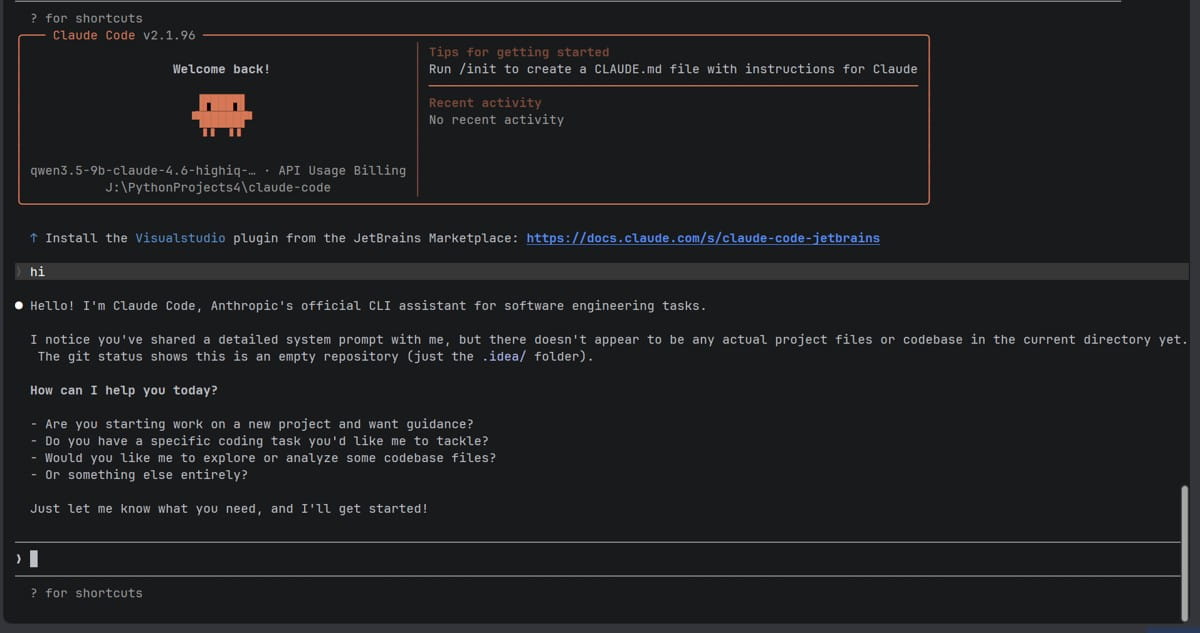Click the 'Welcome back!' greeting text
The image size is (1200, 633).
coord(221,69)
